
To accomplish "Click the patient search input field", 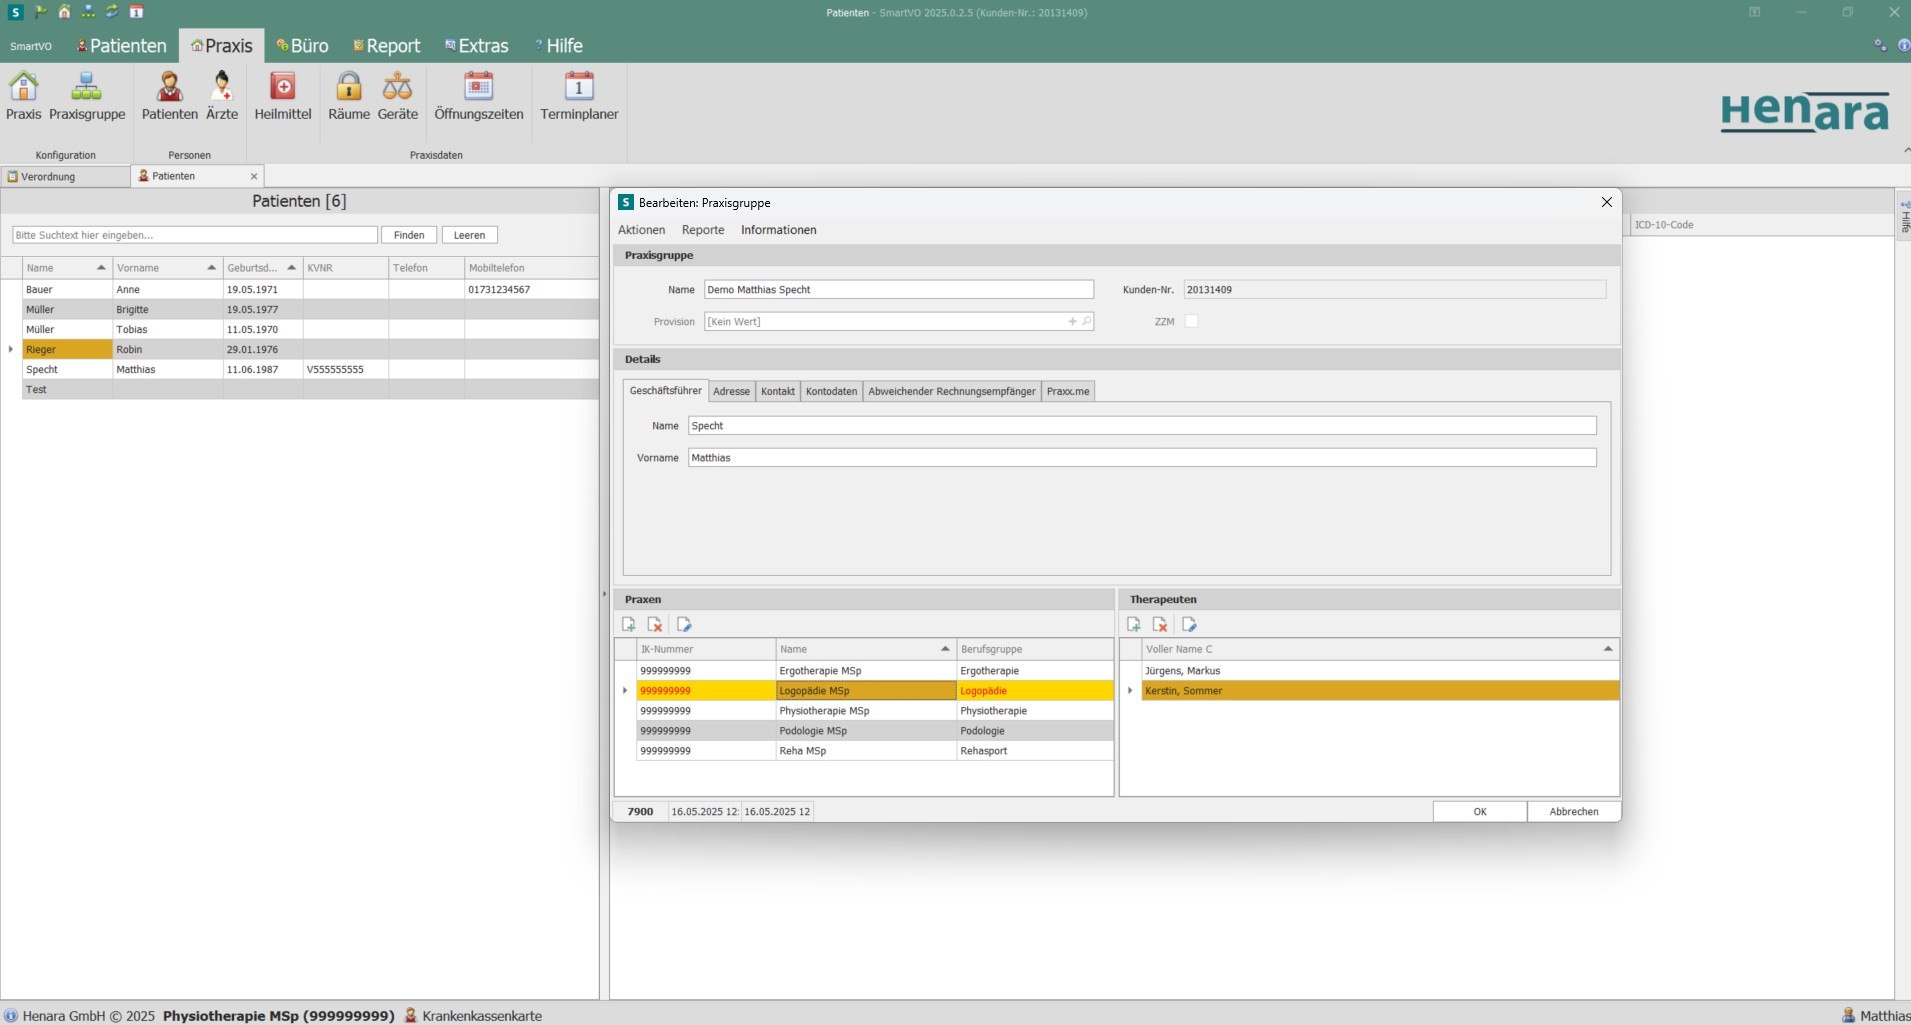I will (x=195, y=234).
